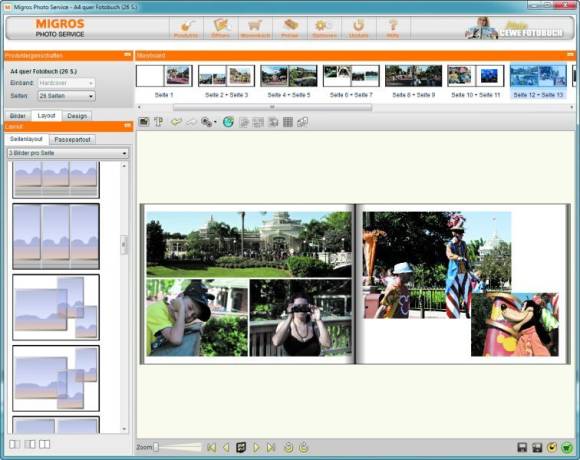
Task: Click the rotate right icon
Action: pos(304,447)
